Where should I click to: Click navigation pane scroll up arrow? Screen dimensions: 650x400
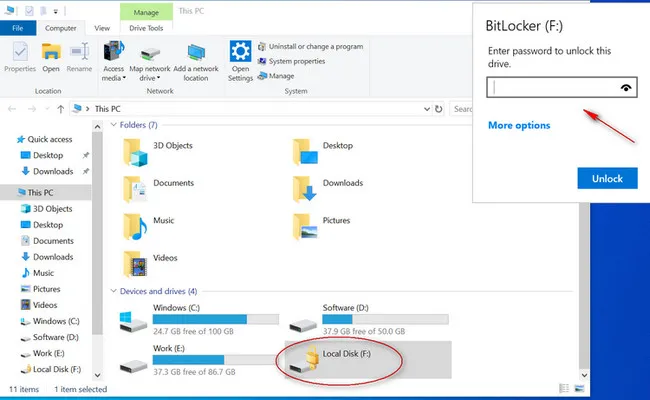(x=97, y=126)
